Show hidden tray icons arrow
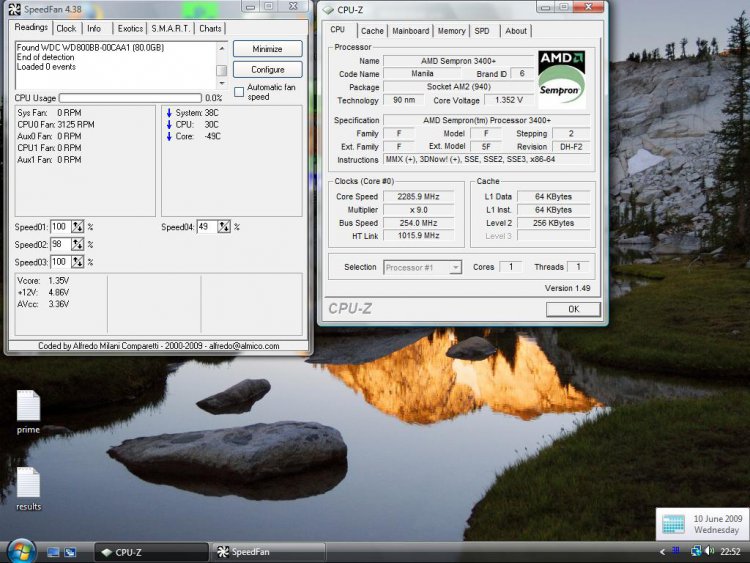Screen dimensions: 750x563 [662, 552]
